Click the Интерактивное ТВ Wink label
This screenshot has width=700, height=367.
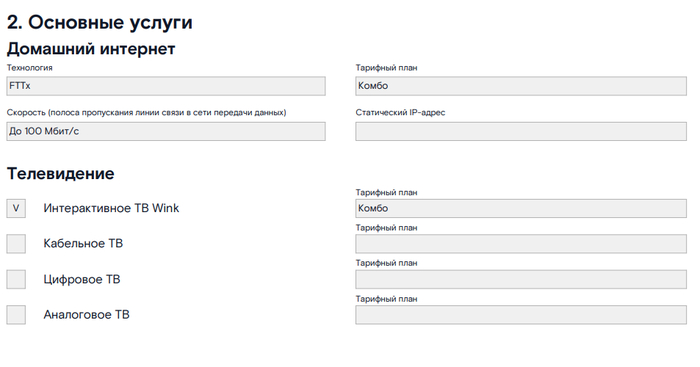[111, 208]
